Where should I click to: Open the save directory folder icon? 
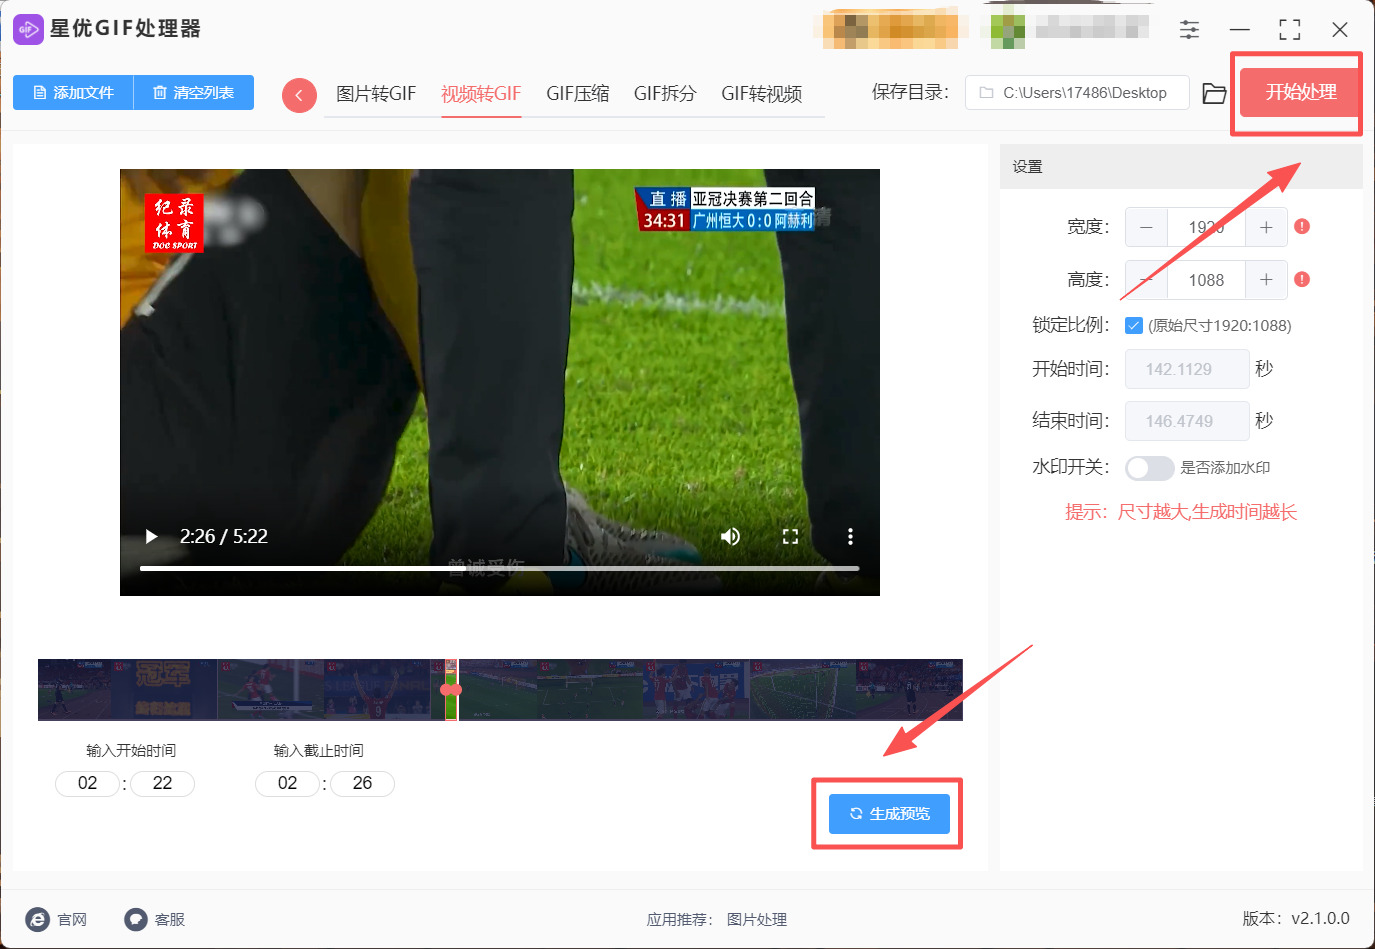tap(1214, 93)
